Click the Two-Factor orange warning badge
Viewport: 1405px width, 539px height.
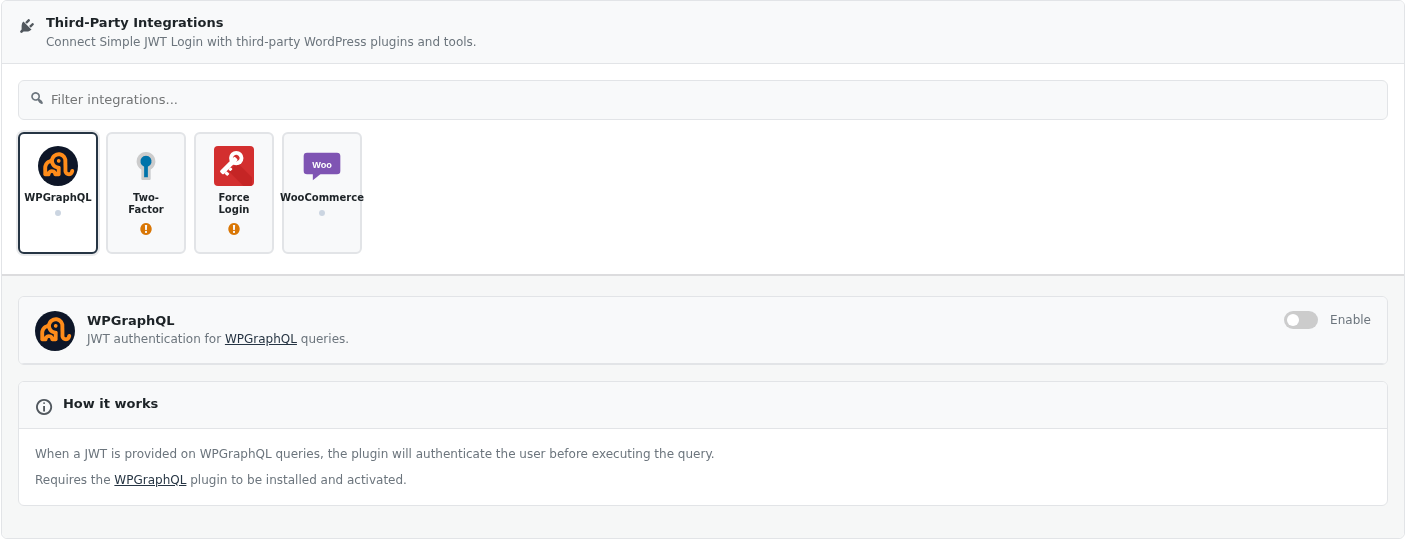(x=146, y=229)
